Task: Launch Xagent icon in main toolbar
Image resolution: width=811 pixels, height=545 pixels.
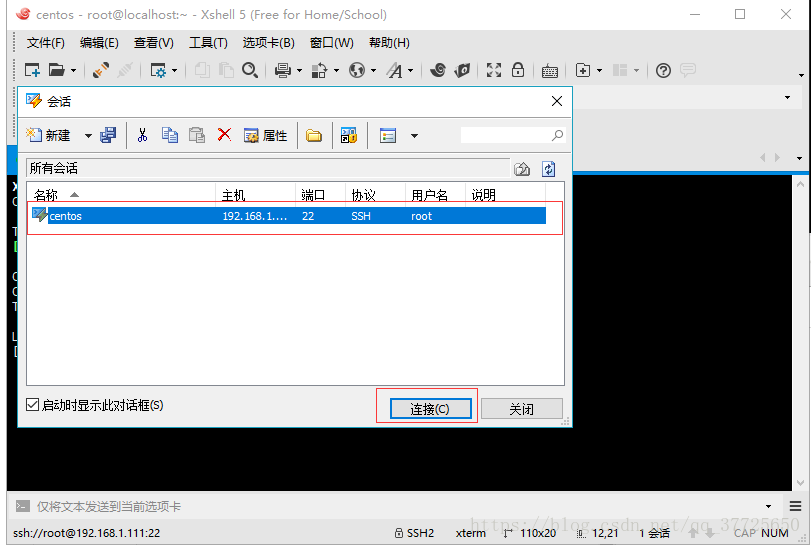Action: click(x=462, y=70)
